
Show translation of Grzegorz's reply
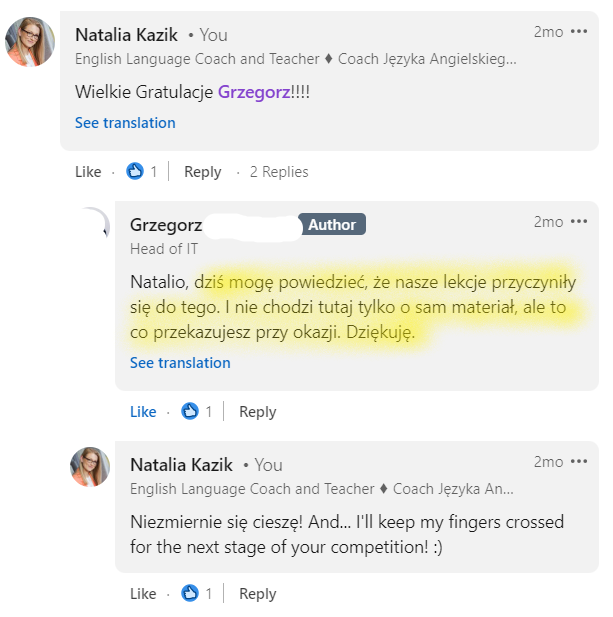(180, 363)
